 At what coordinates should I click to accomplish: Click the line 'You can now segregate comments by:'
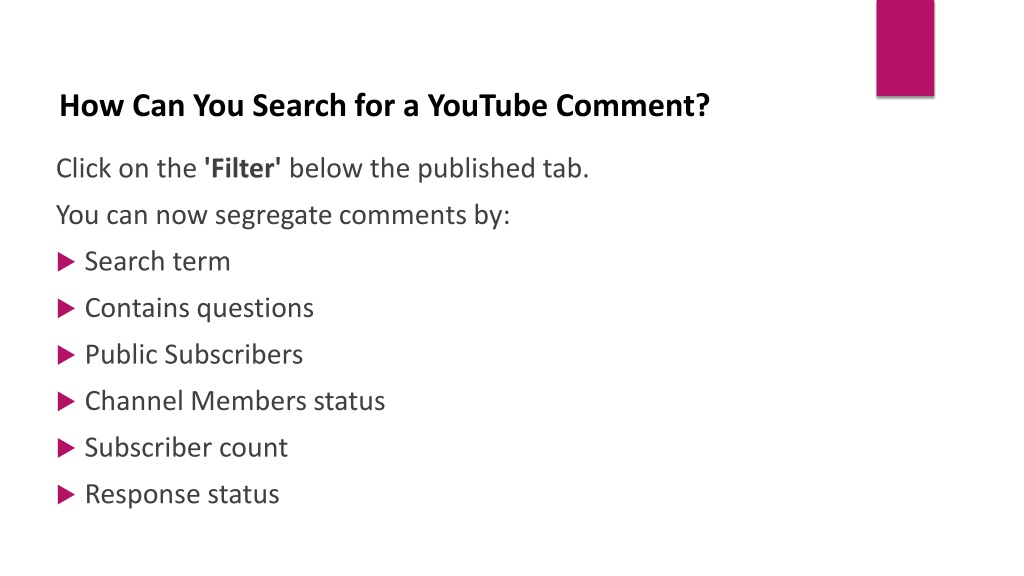pos(283,216)
